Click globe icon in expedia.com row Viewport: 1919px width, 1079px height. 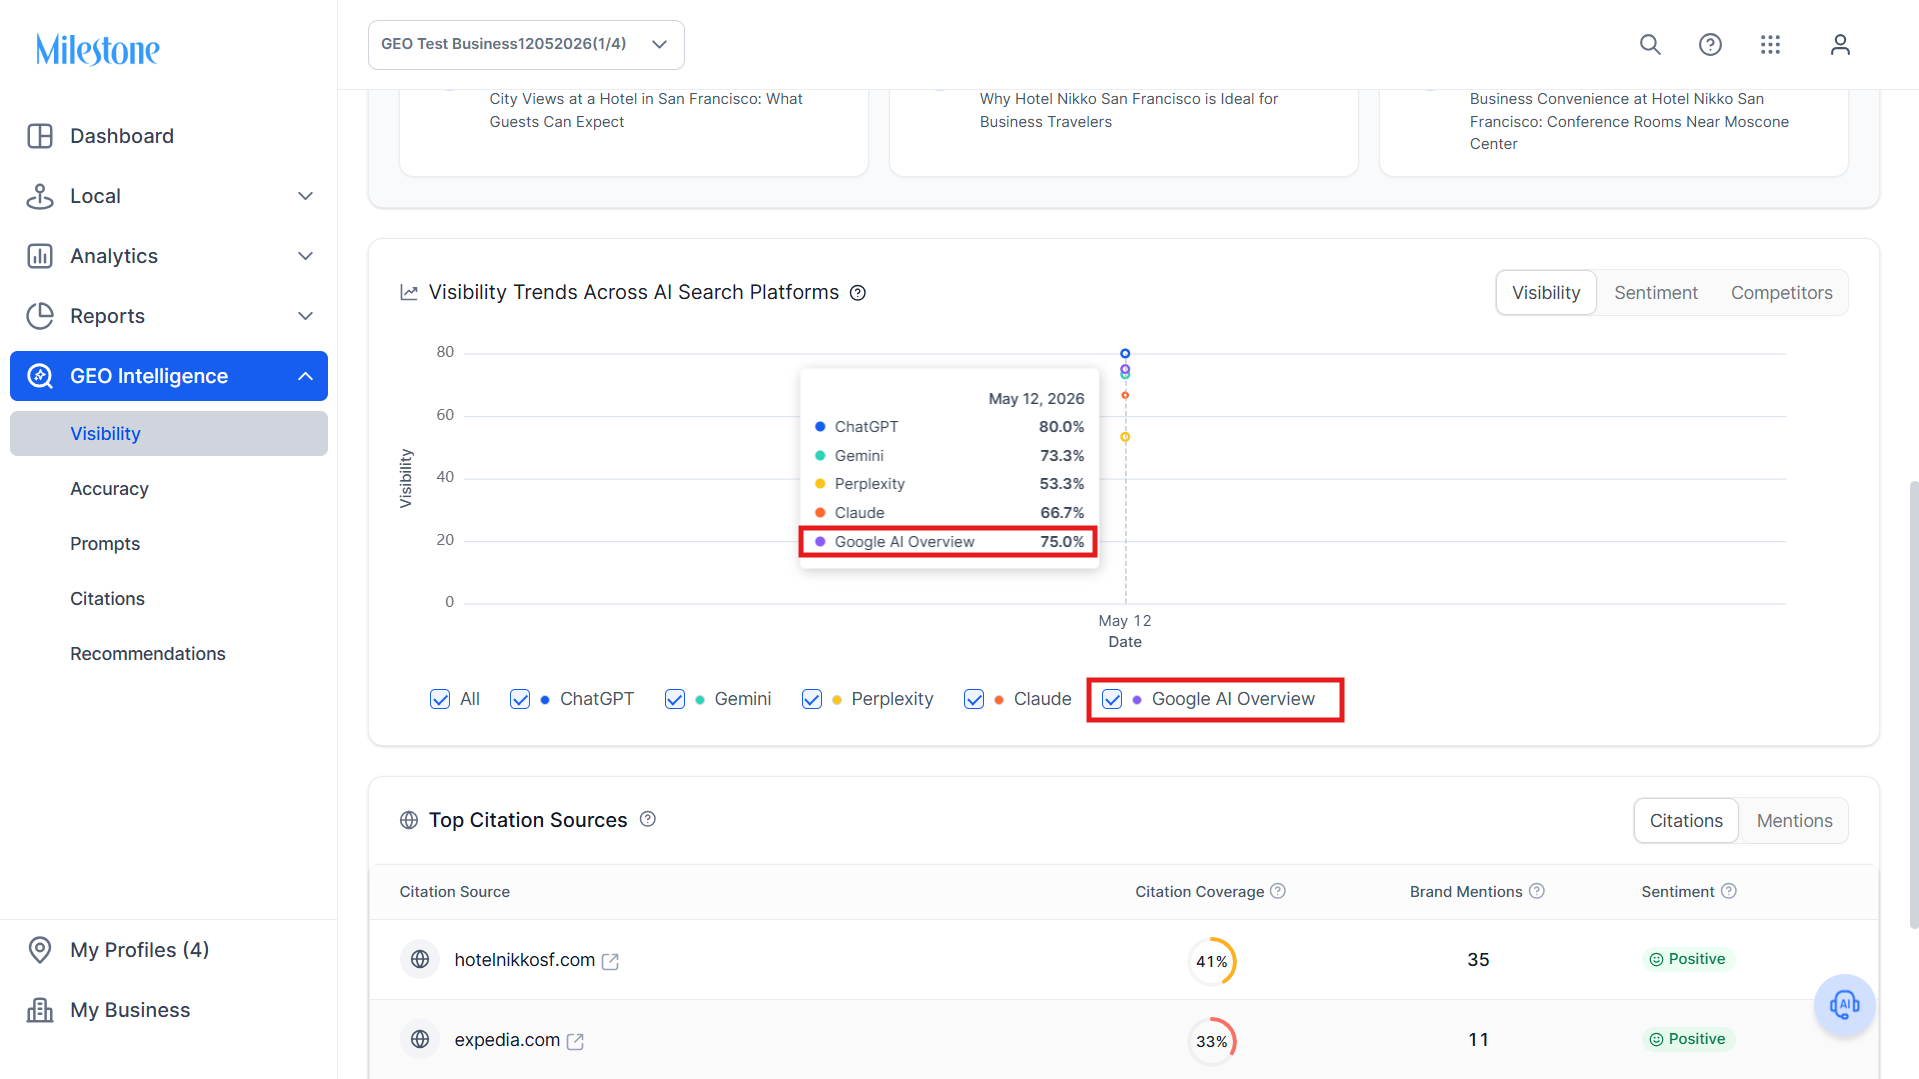[420, 1040]
